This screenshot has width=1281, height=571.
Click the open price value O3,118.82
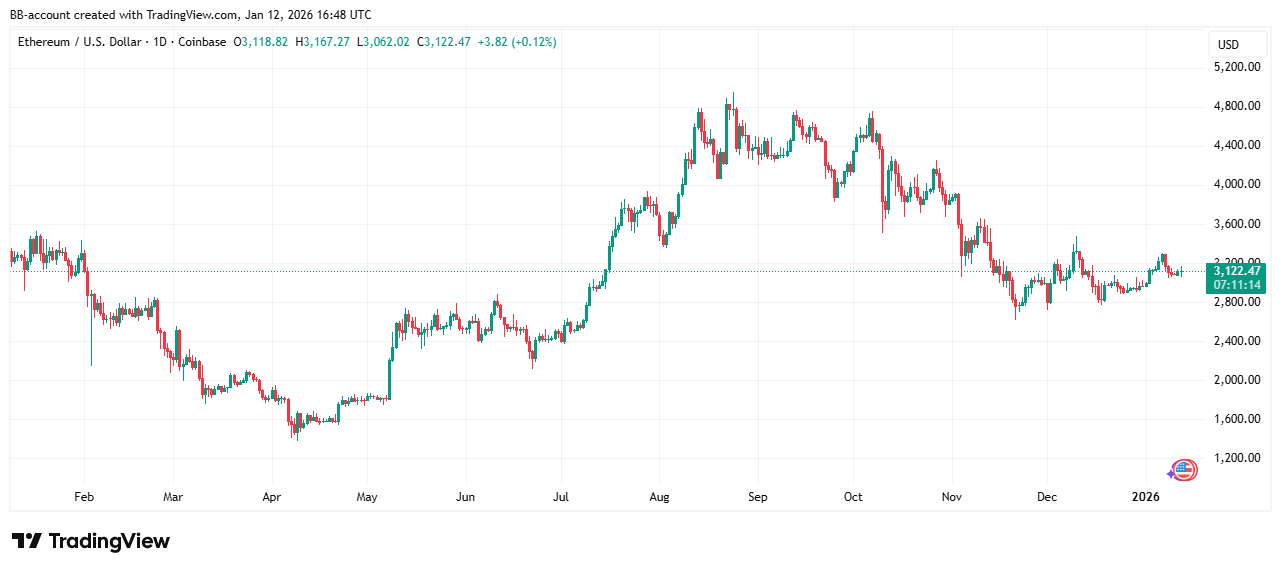(261, 42)
